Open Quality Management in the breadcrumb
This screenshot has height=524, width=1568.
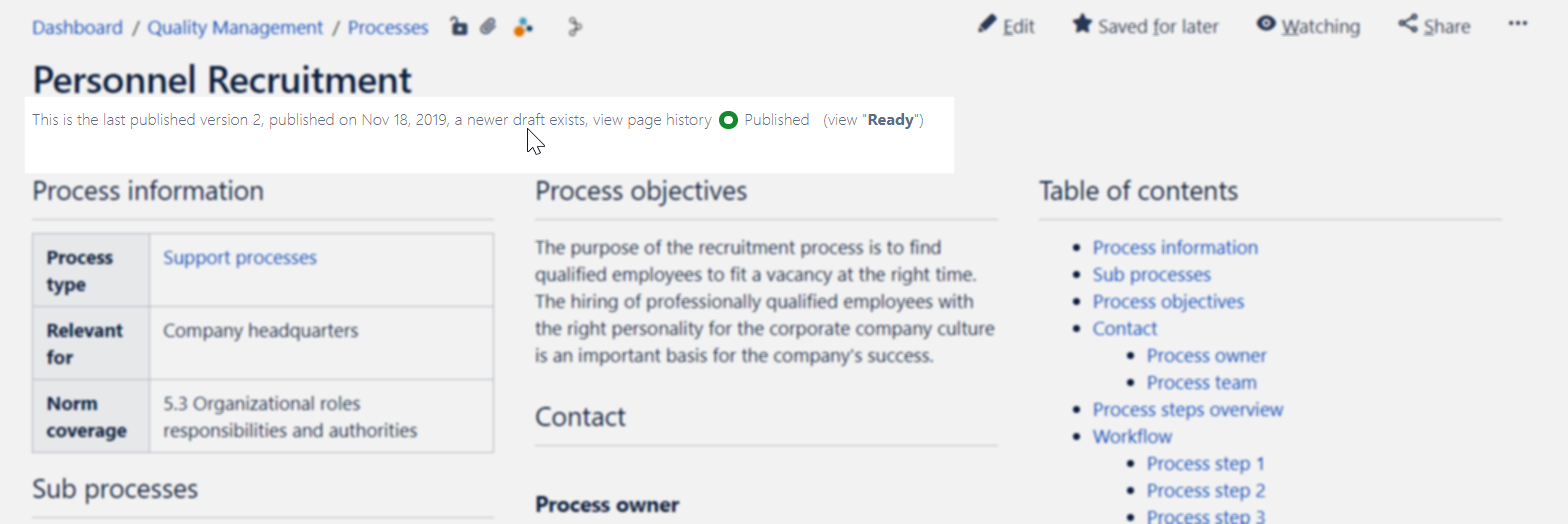[235, 27]
